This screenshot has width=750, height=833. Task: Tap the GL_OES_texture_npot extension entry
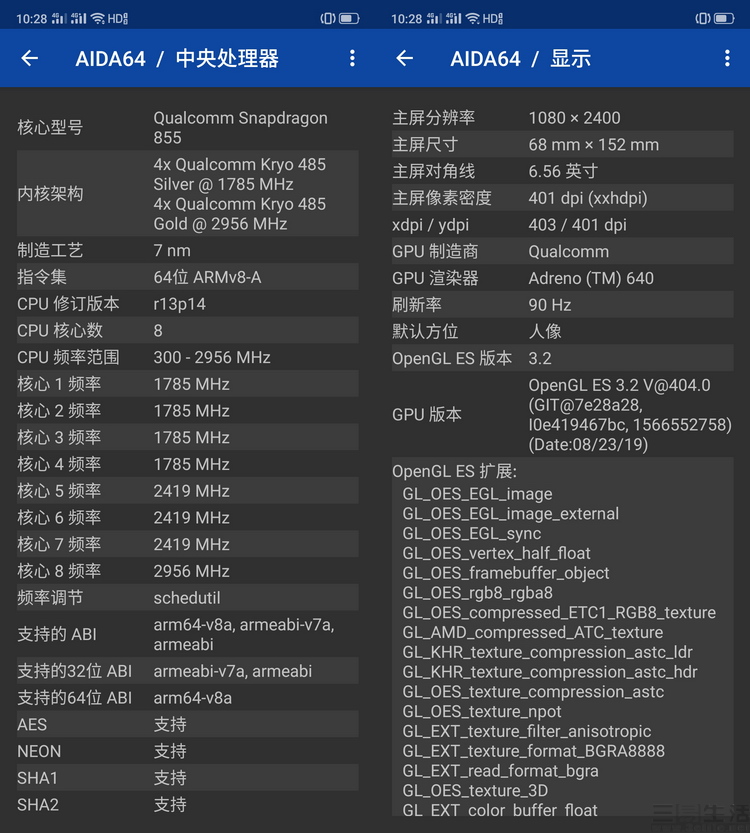tap(482, 711)
